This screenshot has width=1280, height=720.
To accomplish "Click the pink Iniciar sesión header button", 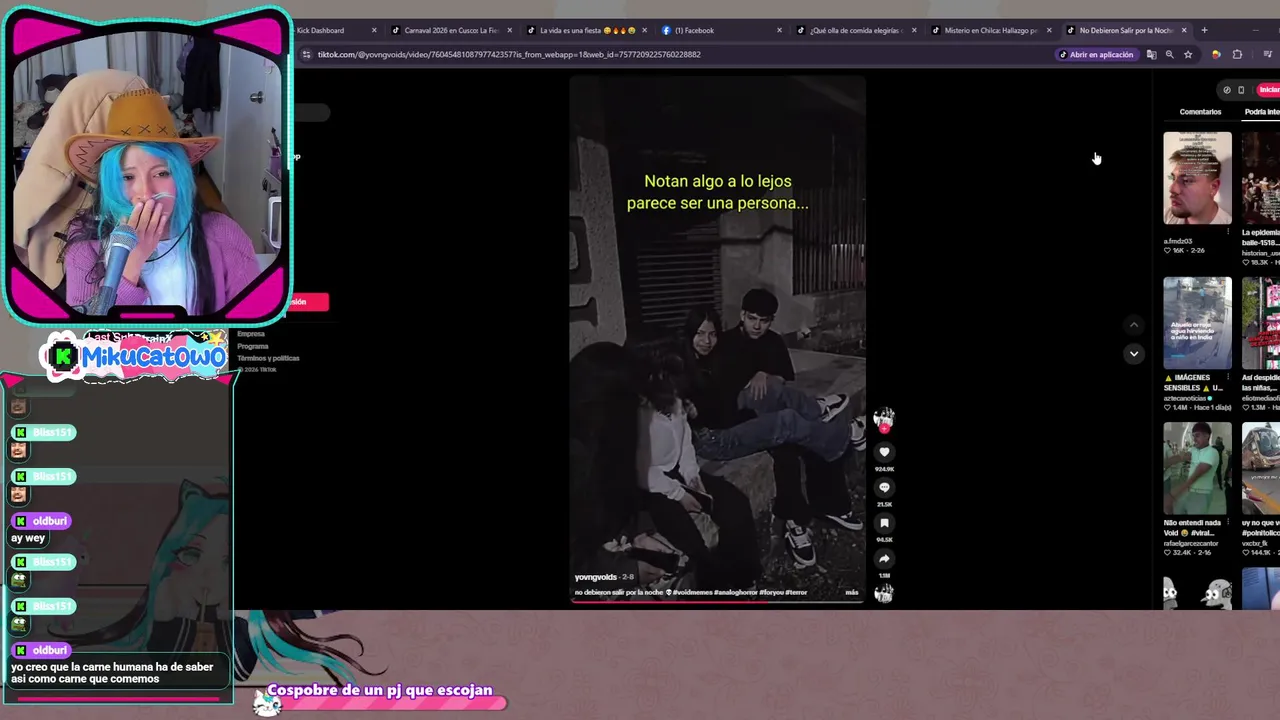I will coord(1269,90).
